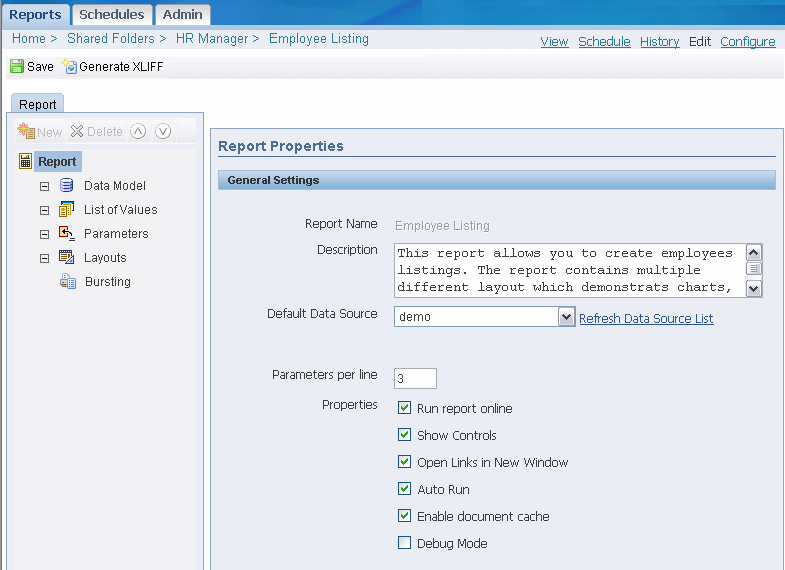Image resolution: width=785 pixels, height=570 pixels.
Task: Click the Layouts icon in tree
Action: pyautogui.click(x=67, y=257)
